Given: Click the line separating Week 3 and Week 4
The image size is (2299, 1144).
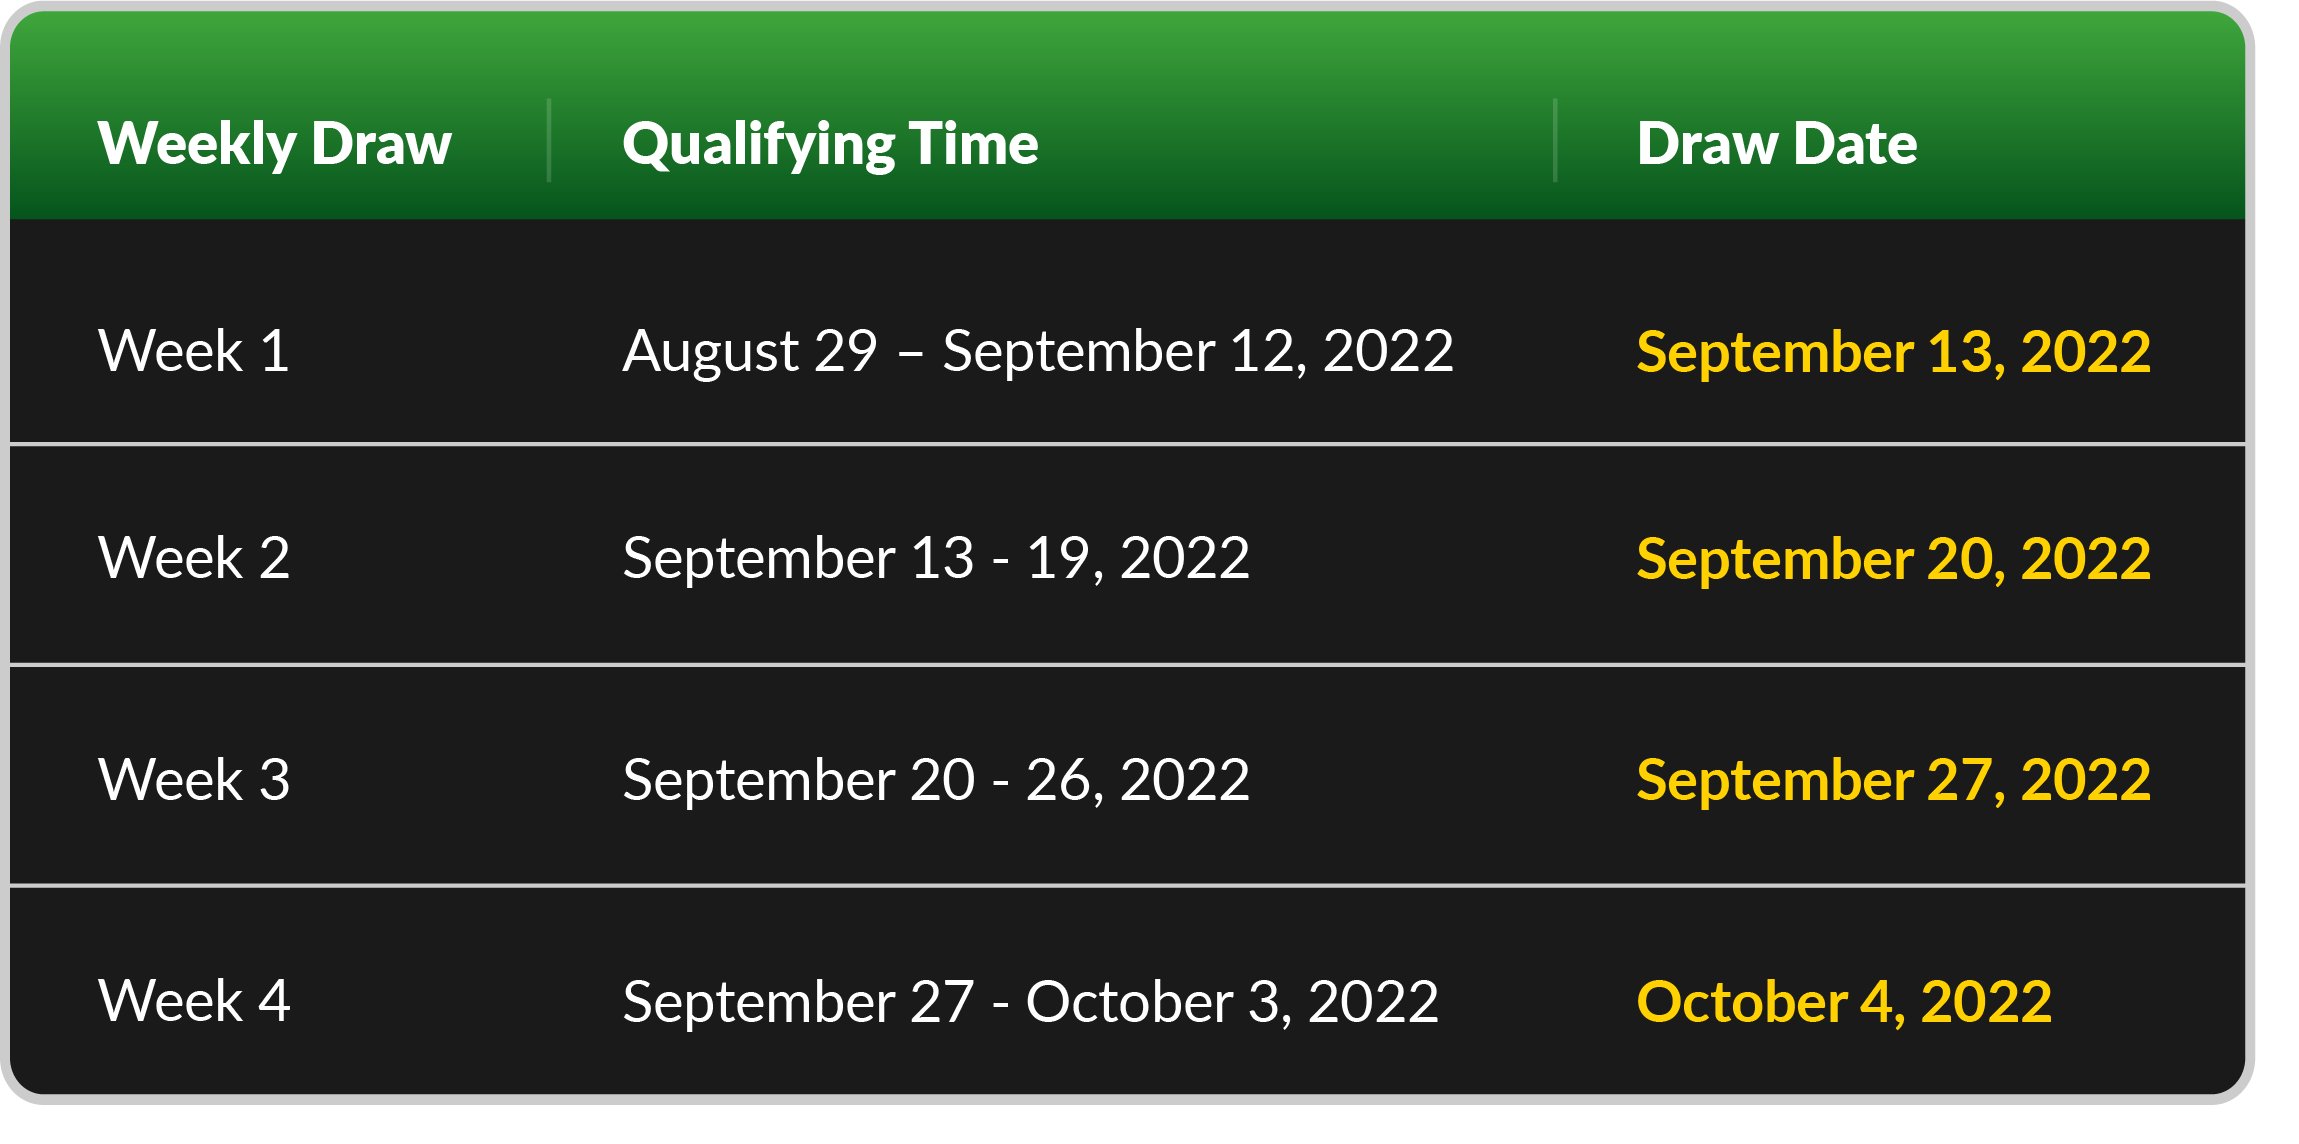Looking at the screenshot, I should (x=1127, y=885).
